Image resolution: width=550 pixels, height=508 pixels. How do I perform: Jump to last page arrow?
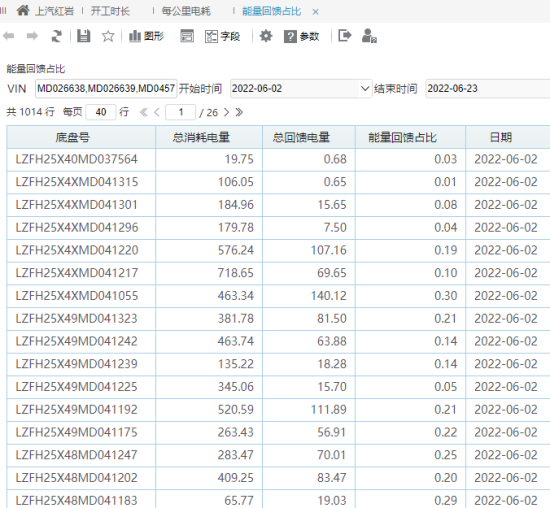pyautogui.click(x=239, y=112)
